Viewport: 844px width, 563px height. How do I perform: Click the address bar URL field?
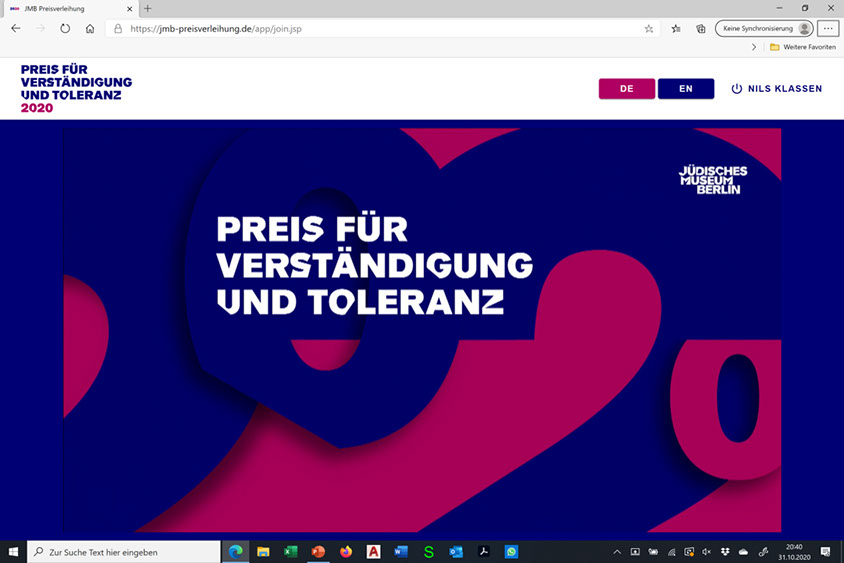point(382,29)
